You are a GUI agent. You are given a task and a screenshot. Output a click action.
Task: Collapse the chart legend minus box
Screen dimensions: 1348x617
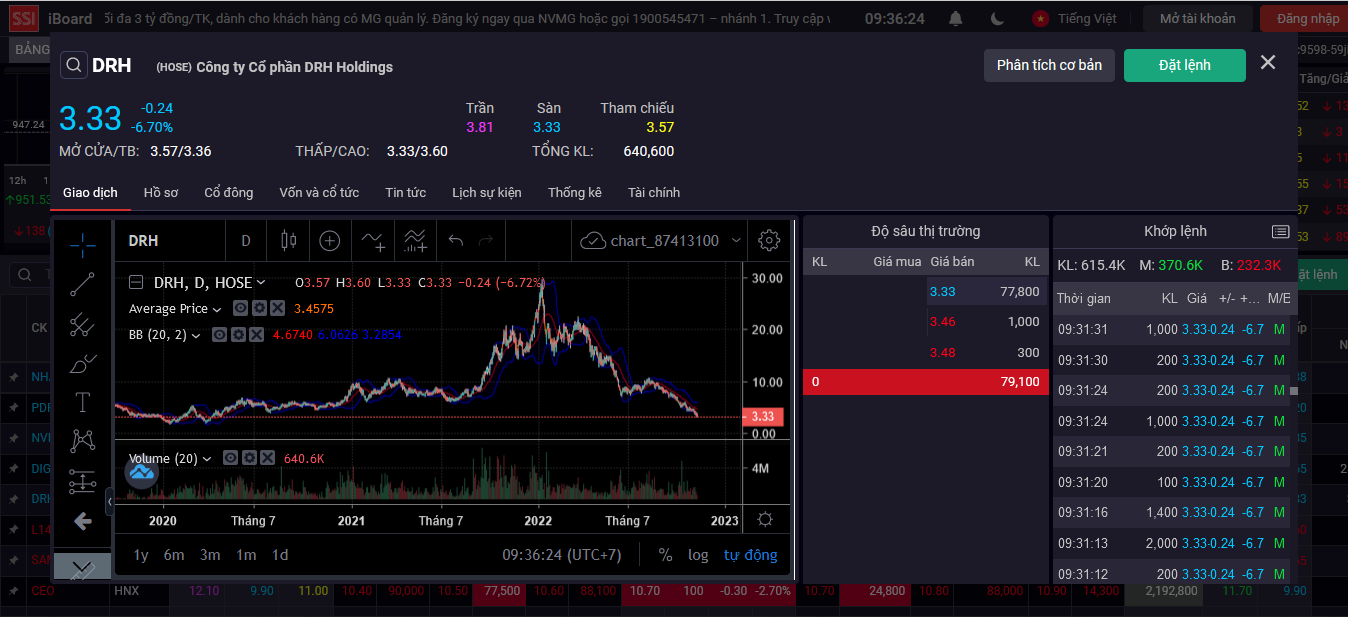136,283
